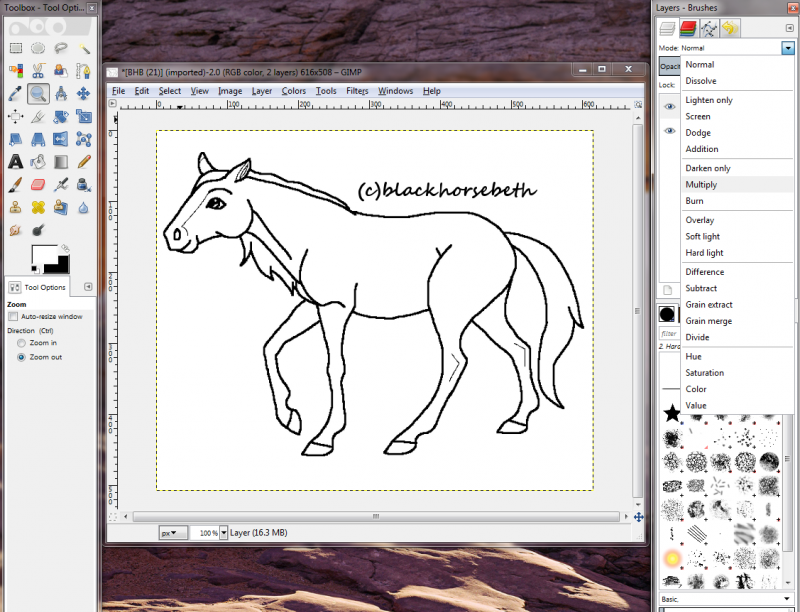800x612 pixels.
Task: Choose Multiply from the mode list
Action: coord(701,185)
